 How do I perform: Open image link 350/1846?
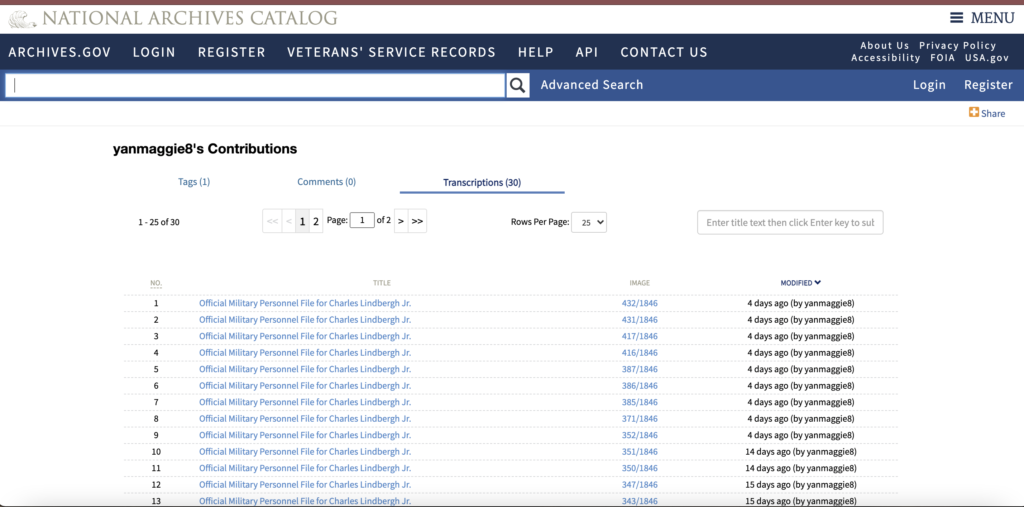point(639,468)
